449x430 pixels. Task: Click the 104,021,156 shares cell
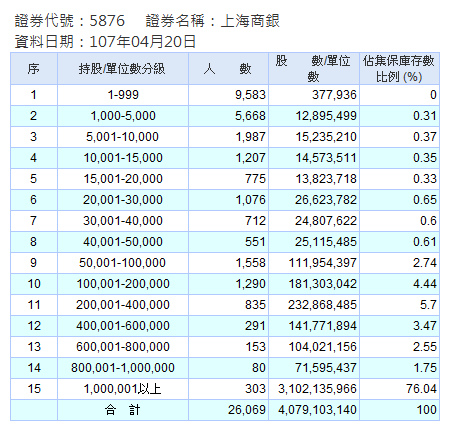(314, 347)
